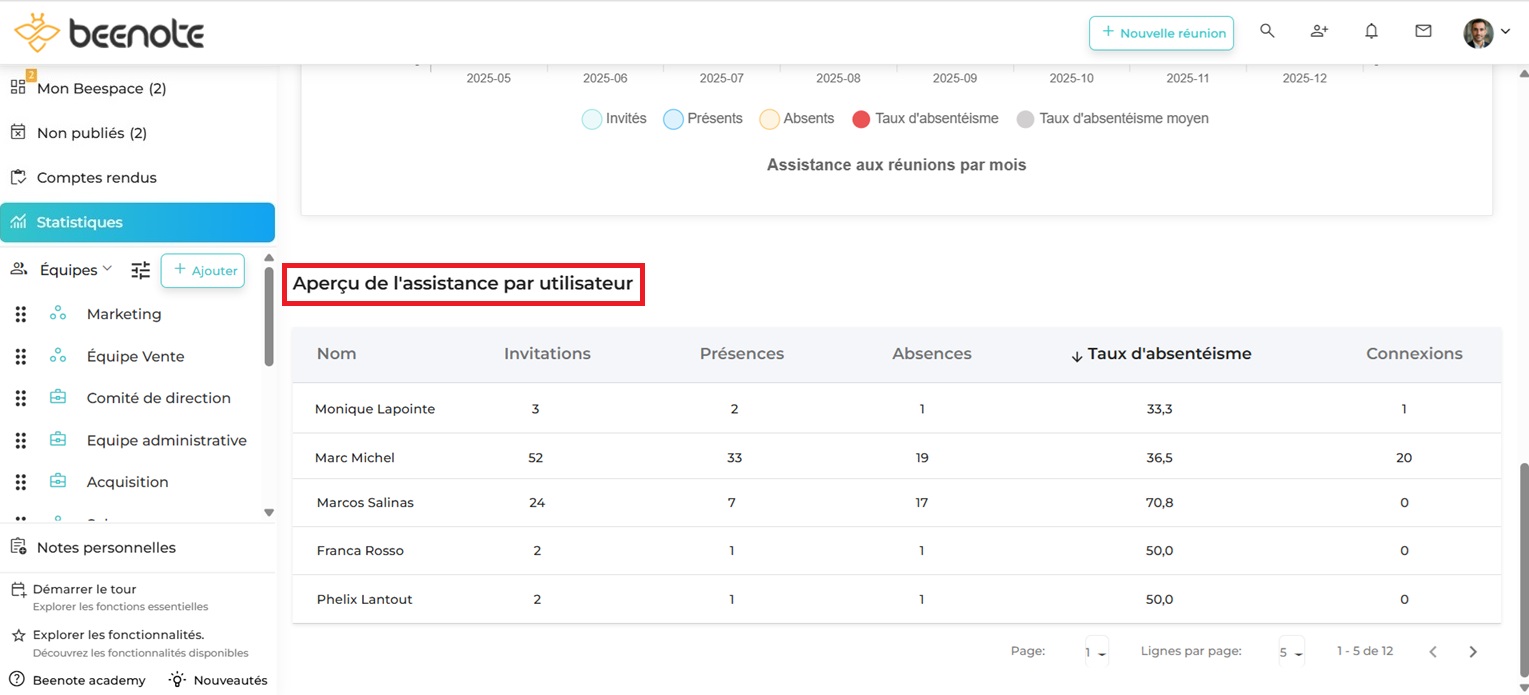Open Mon Beespace from the sidebar
This screenshot has width=1529, height=695.
92,88
